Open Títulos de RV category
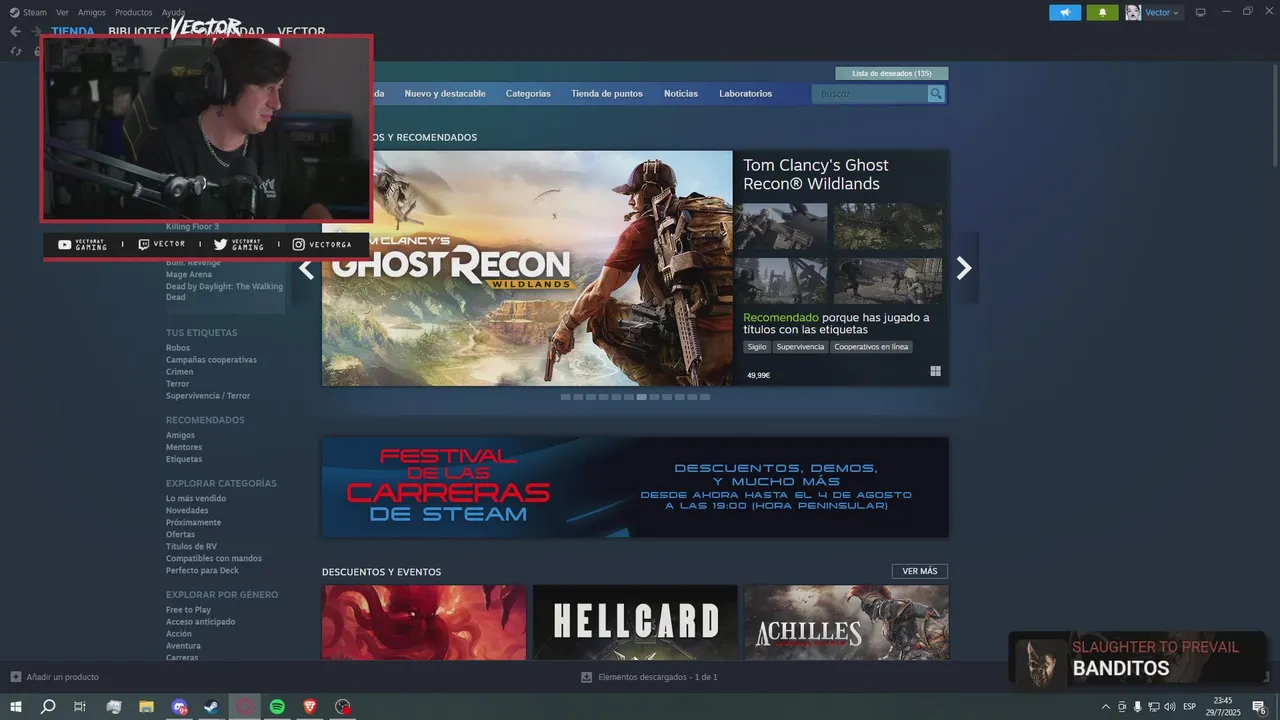Screen dimensions: 1280x720 coord(191,547)
